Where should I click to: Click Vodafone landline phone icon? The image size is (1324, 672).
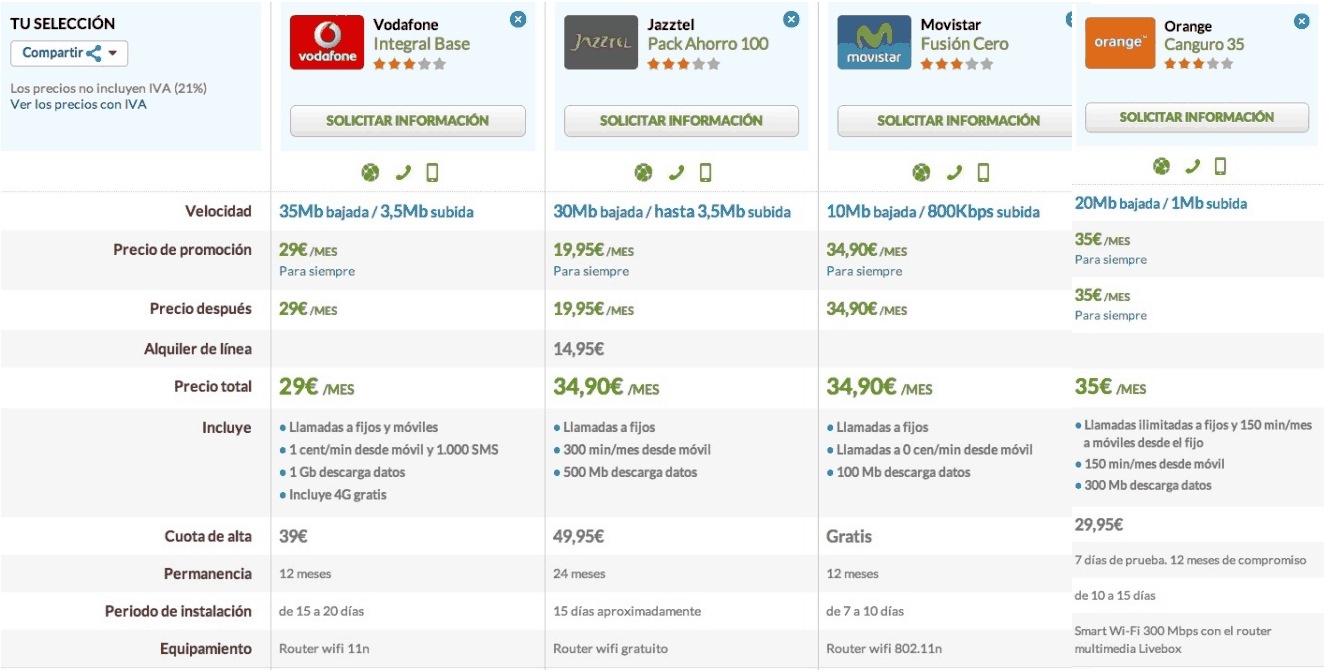403,173
